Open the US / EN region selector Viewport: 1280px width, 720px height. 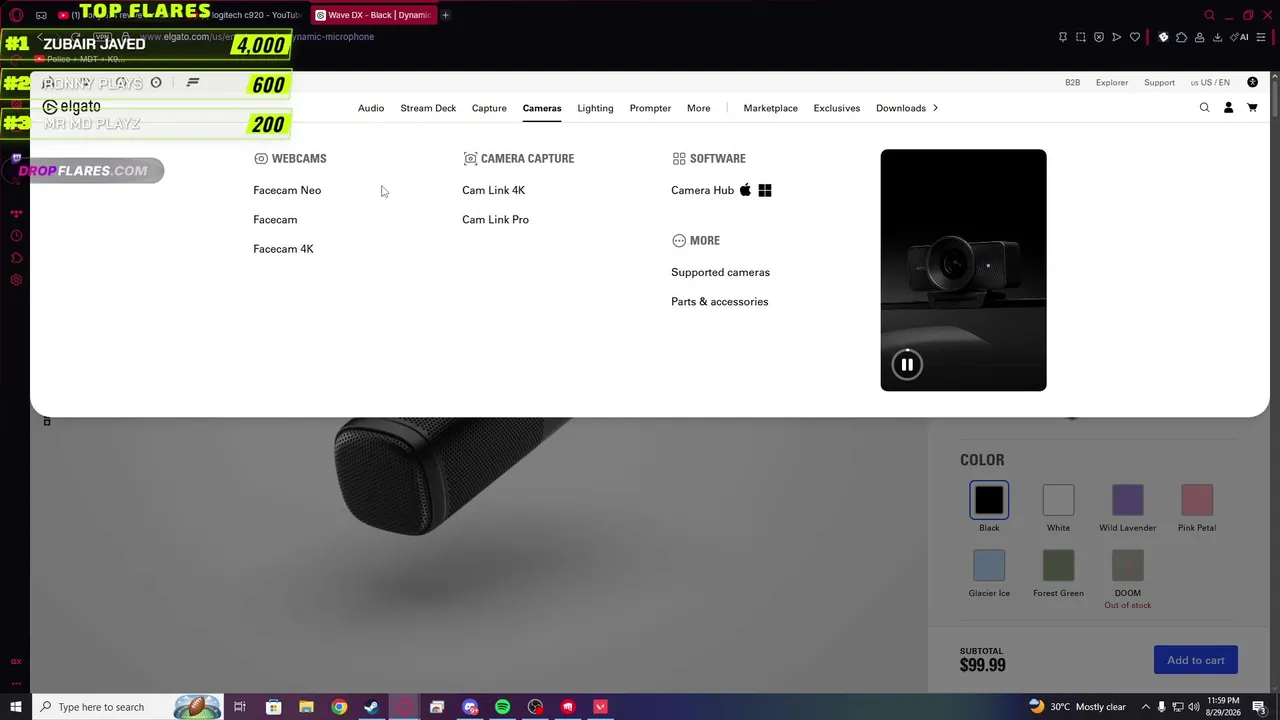1210,82
